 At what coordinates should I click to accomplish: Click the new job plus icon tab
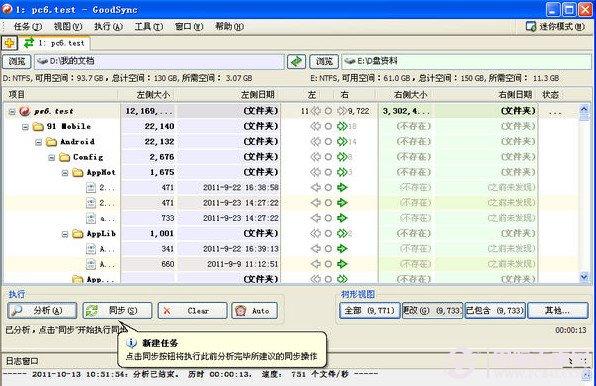click(10, 43)
